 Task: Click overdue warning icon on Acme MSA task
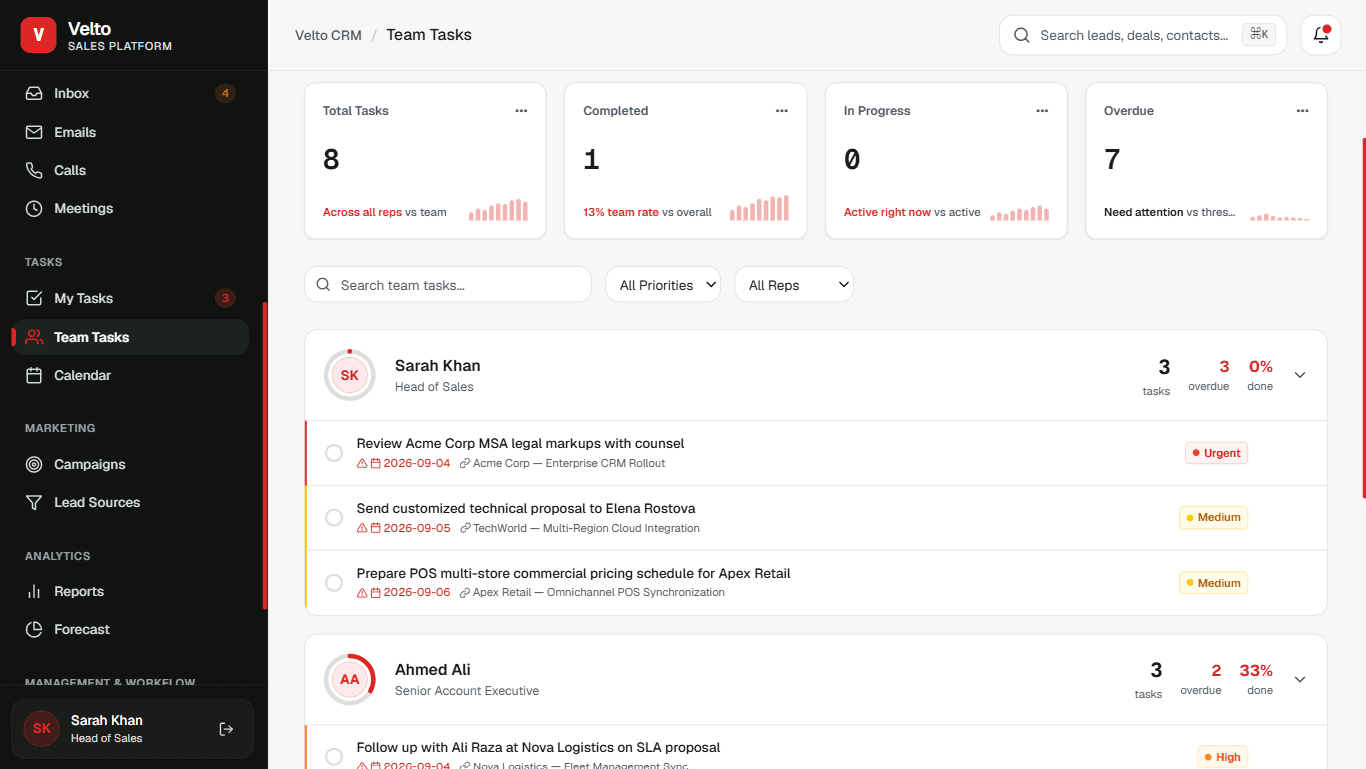click(x=362, y=464)
